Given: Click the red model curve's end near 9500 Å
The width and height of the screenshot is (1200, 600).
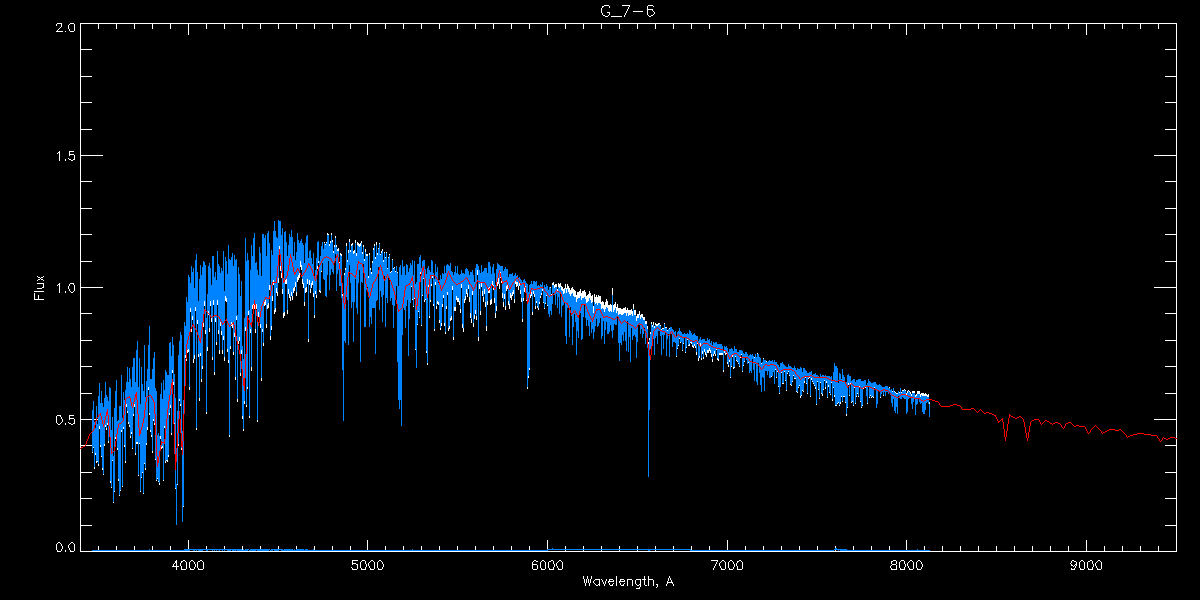Looking at the screenshot, I should (1172, 438).
